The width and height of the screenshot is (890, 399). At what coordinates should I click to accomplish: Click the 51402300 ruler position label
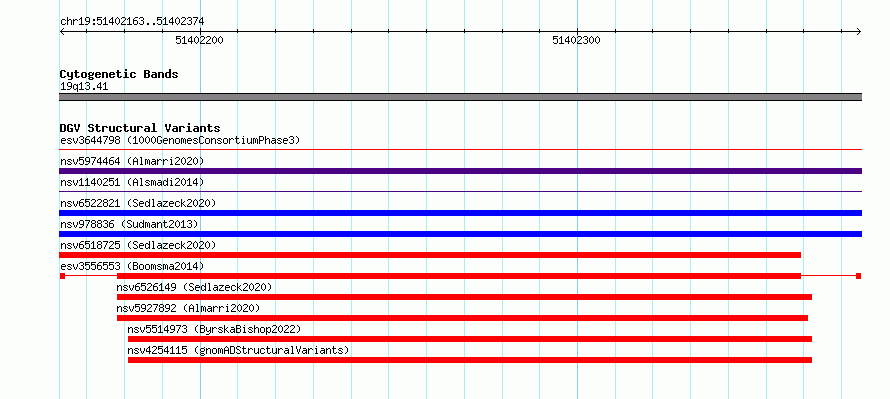pyautogui.click(x=576, y=40)
